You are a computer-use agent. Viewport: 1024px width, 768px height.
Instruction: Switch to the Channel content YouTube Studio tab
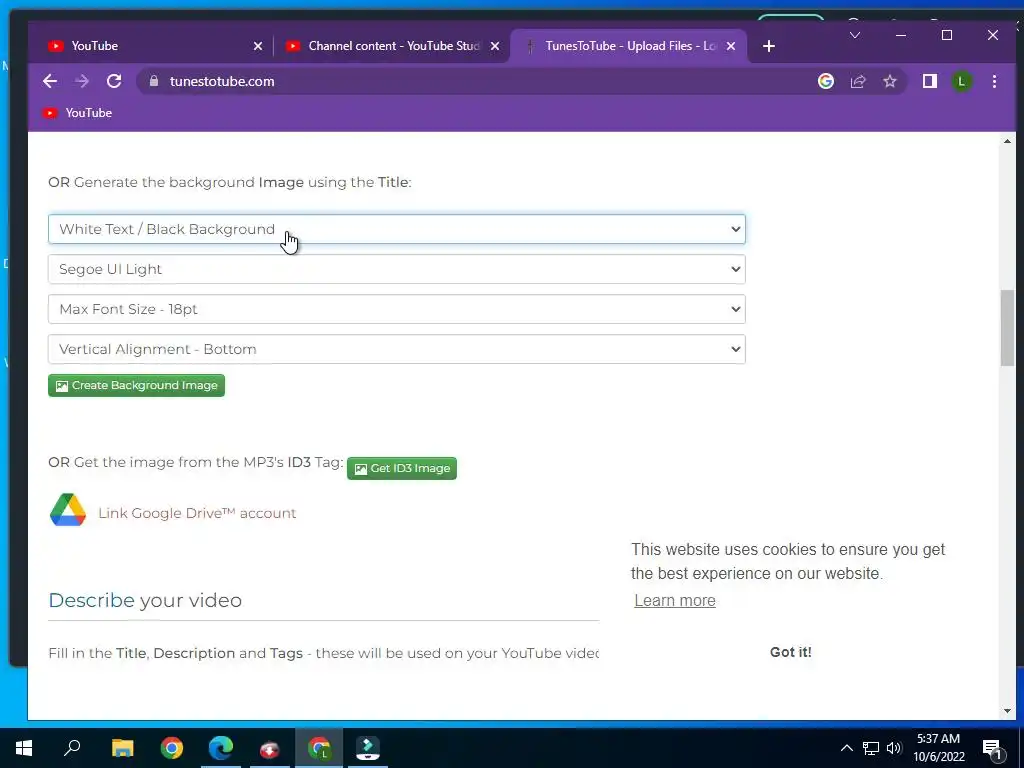392,46
